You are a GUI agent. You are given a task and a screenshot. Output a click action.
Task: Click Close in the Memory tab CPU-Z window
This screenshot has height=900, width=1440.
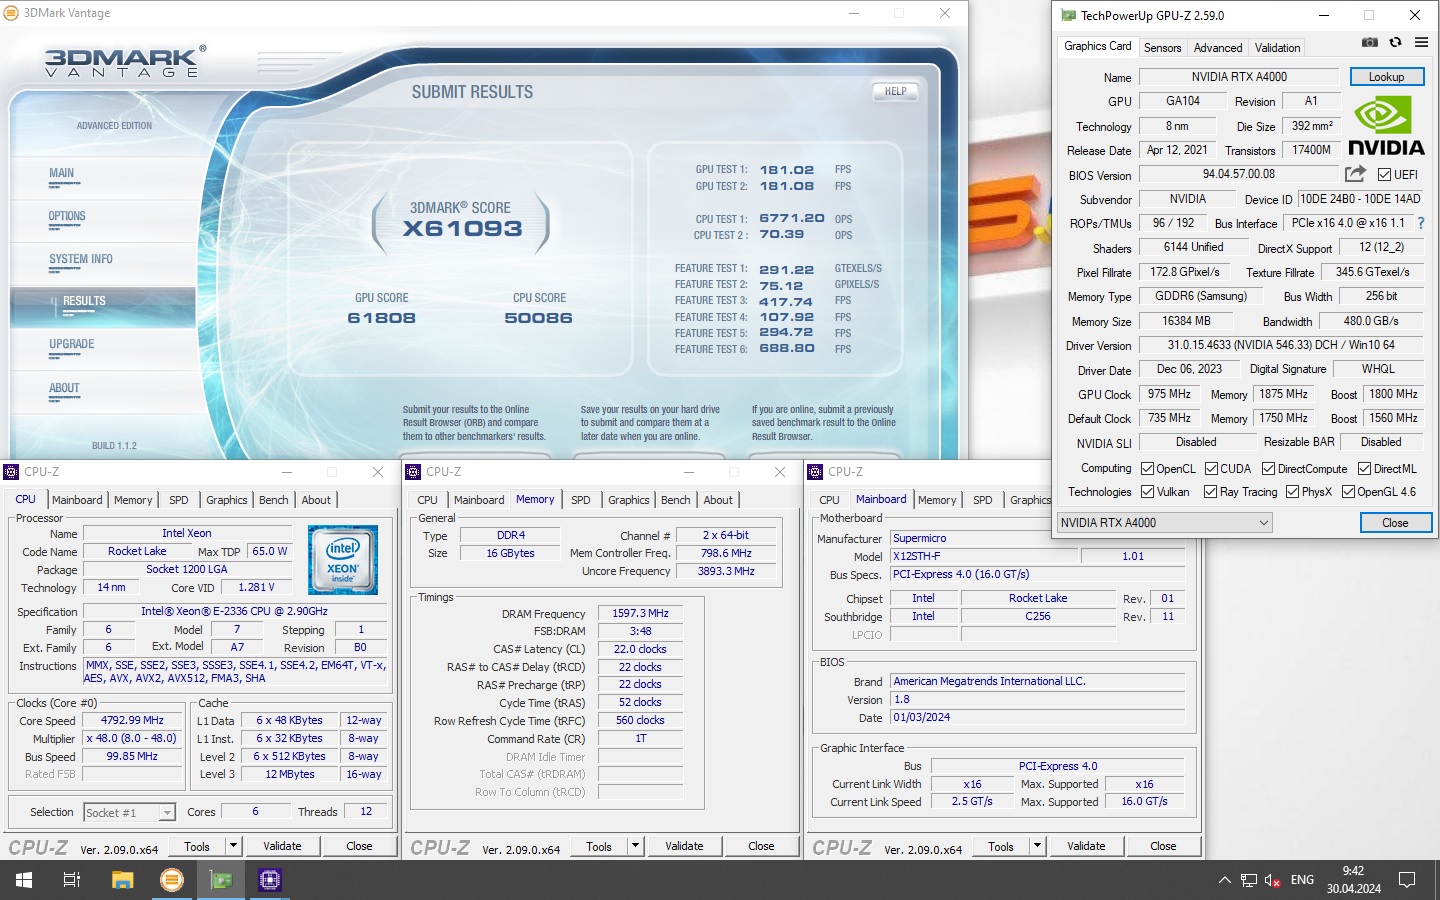[761, 846]
